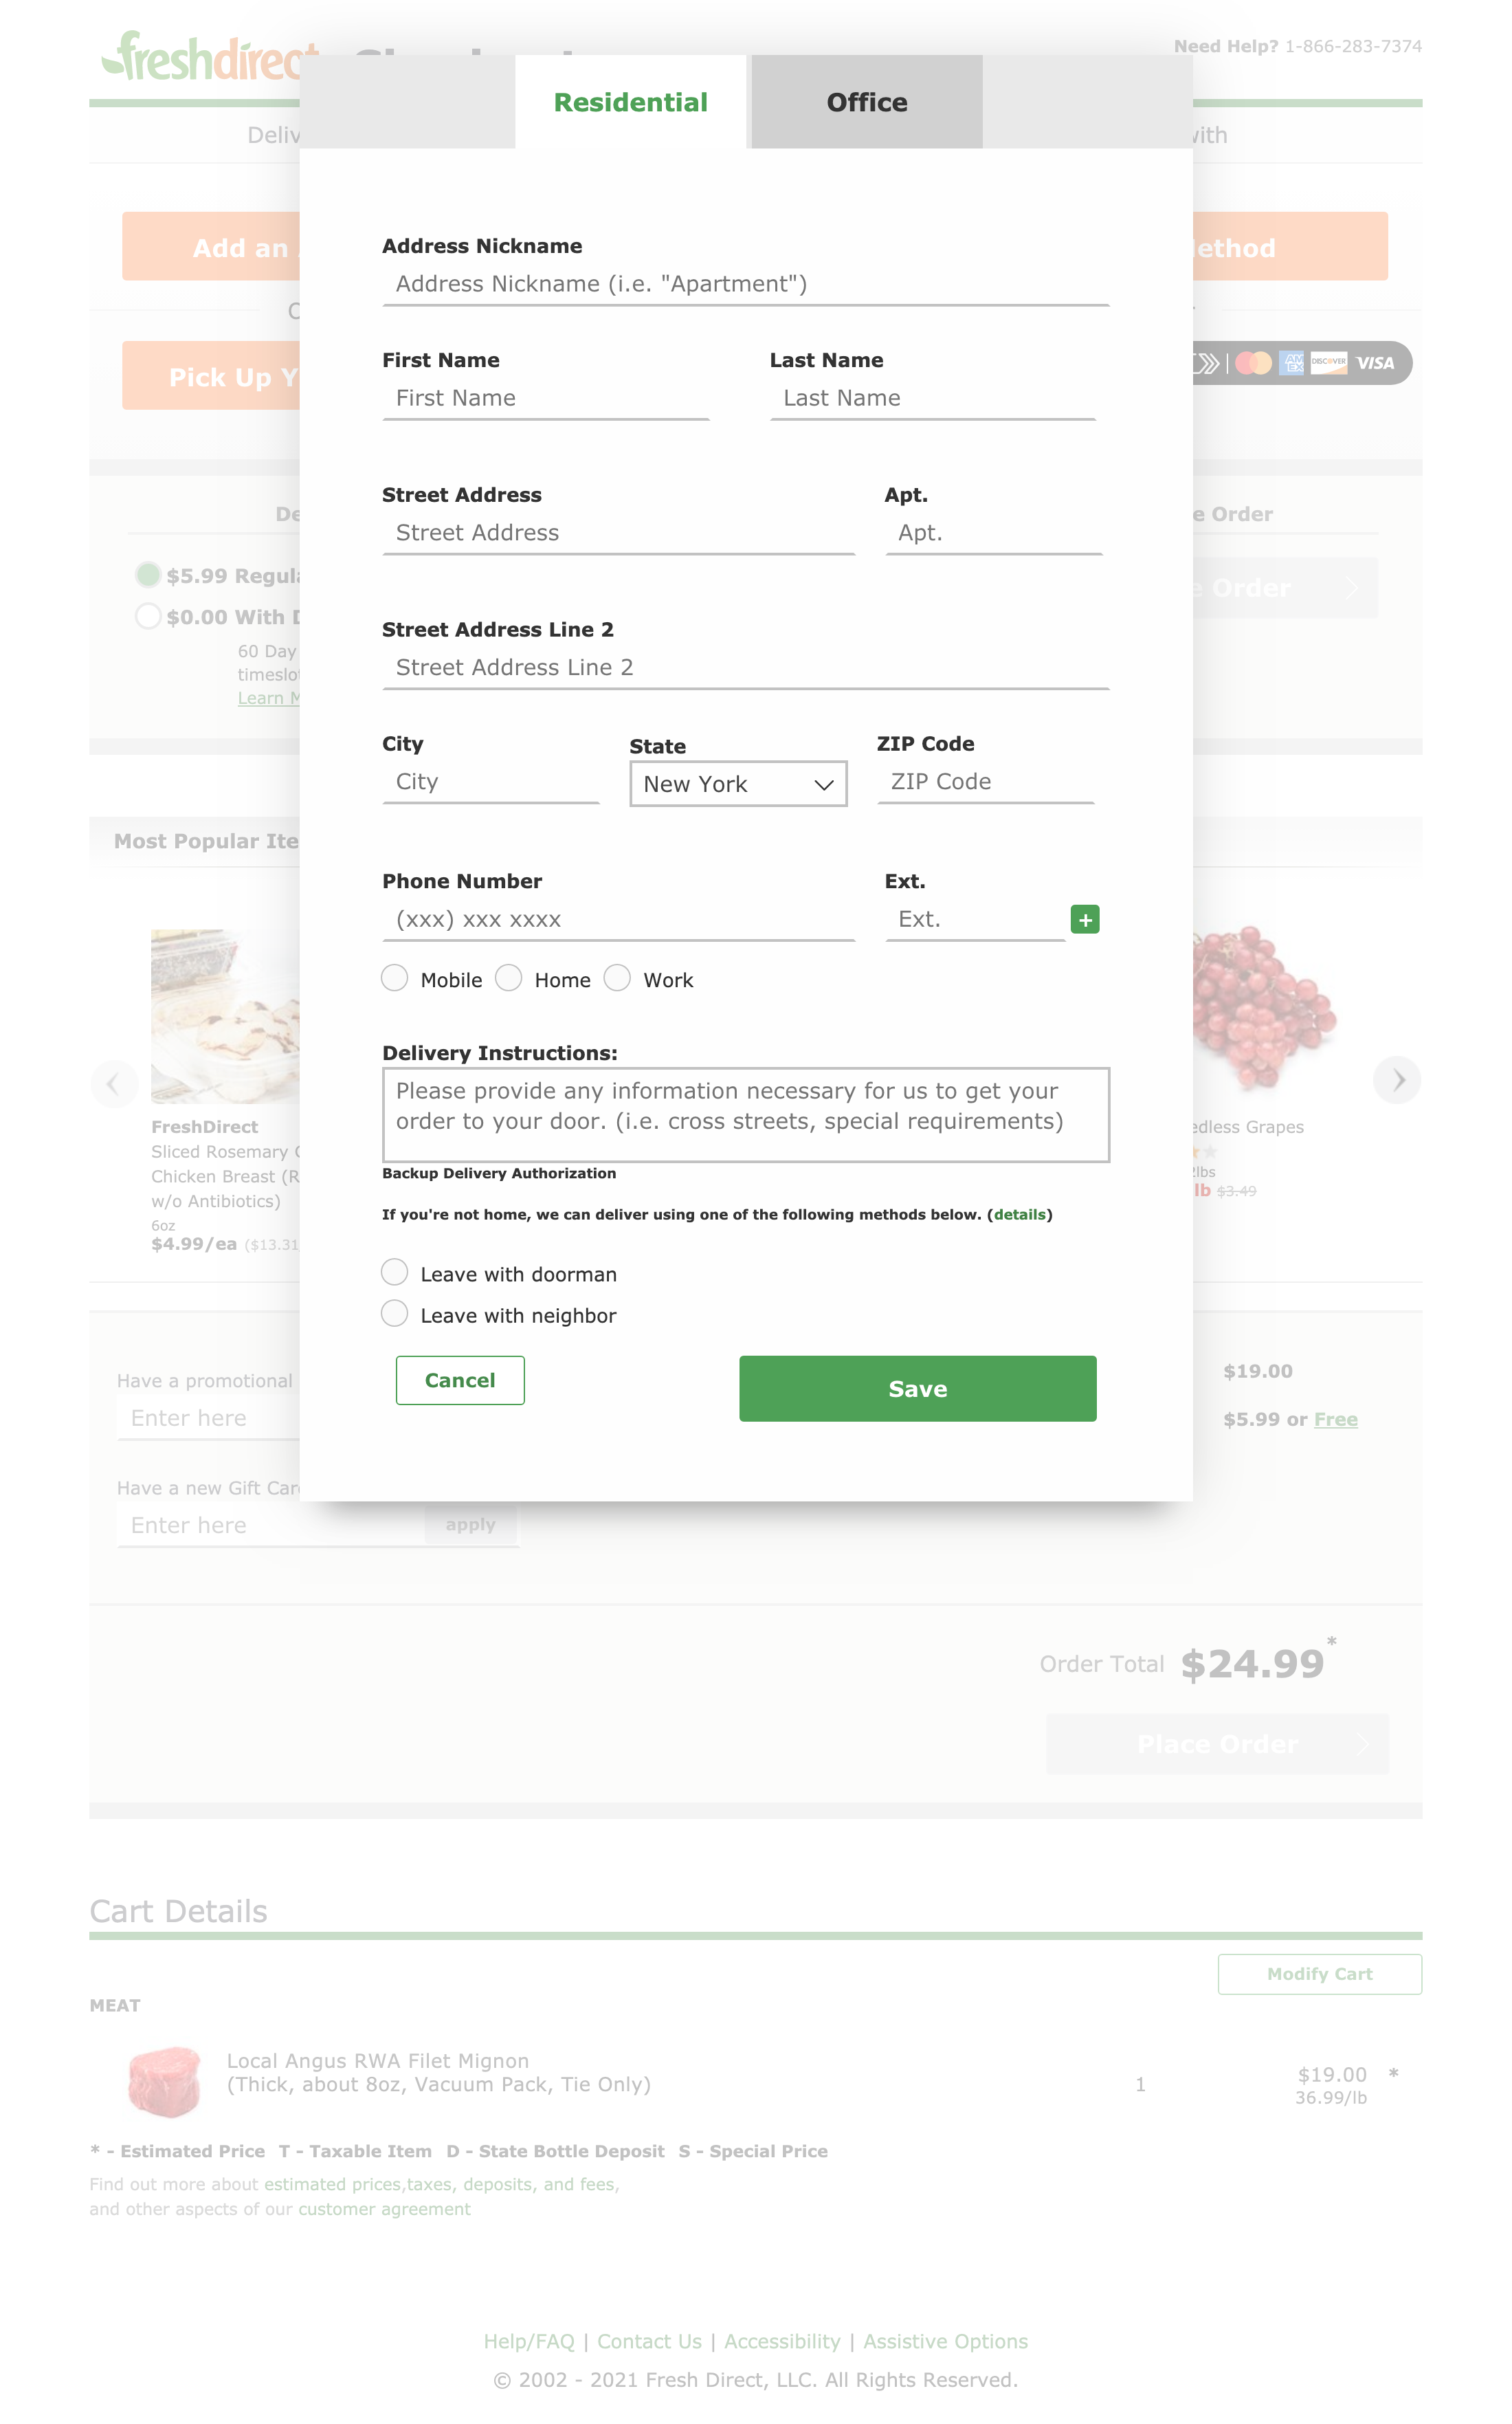Select Mobile as the phone type

pyautogui.click(x=394, y=978)
